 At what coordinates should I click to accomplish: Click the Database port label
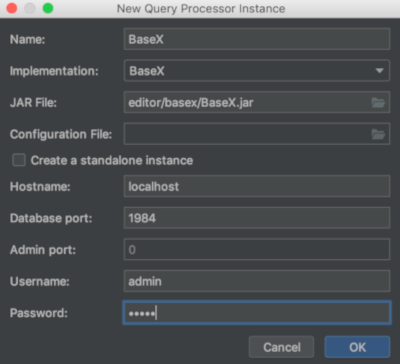[x=51, y=218]
